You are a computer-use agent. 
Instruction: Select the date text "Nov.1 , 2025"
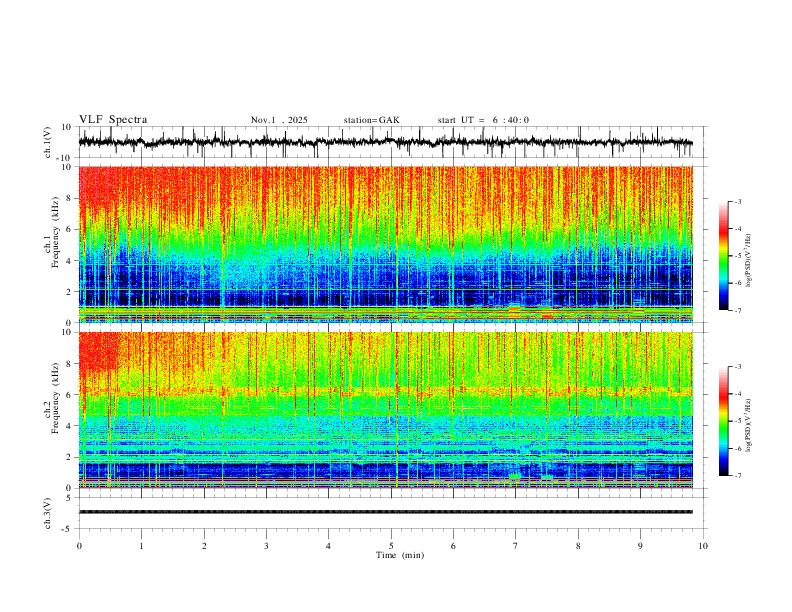click(279, 120)
